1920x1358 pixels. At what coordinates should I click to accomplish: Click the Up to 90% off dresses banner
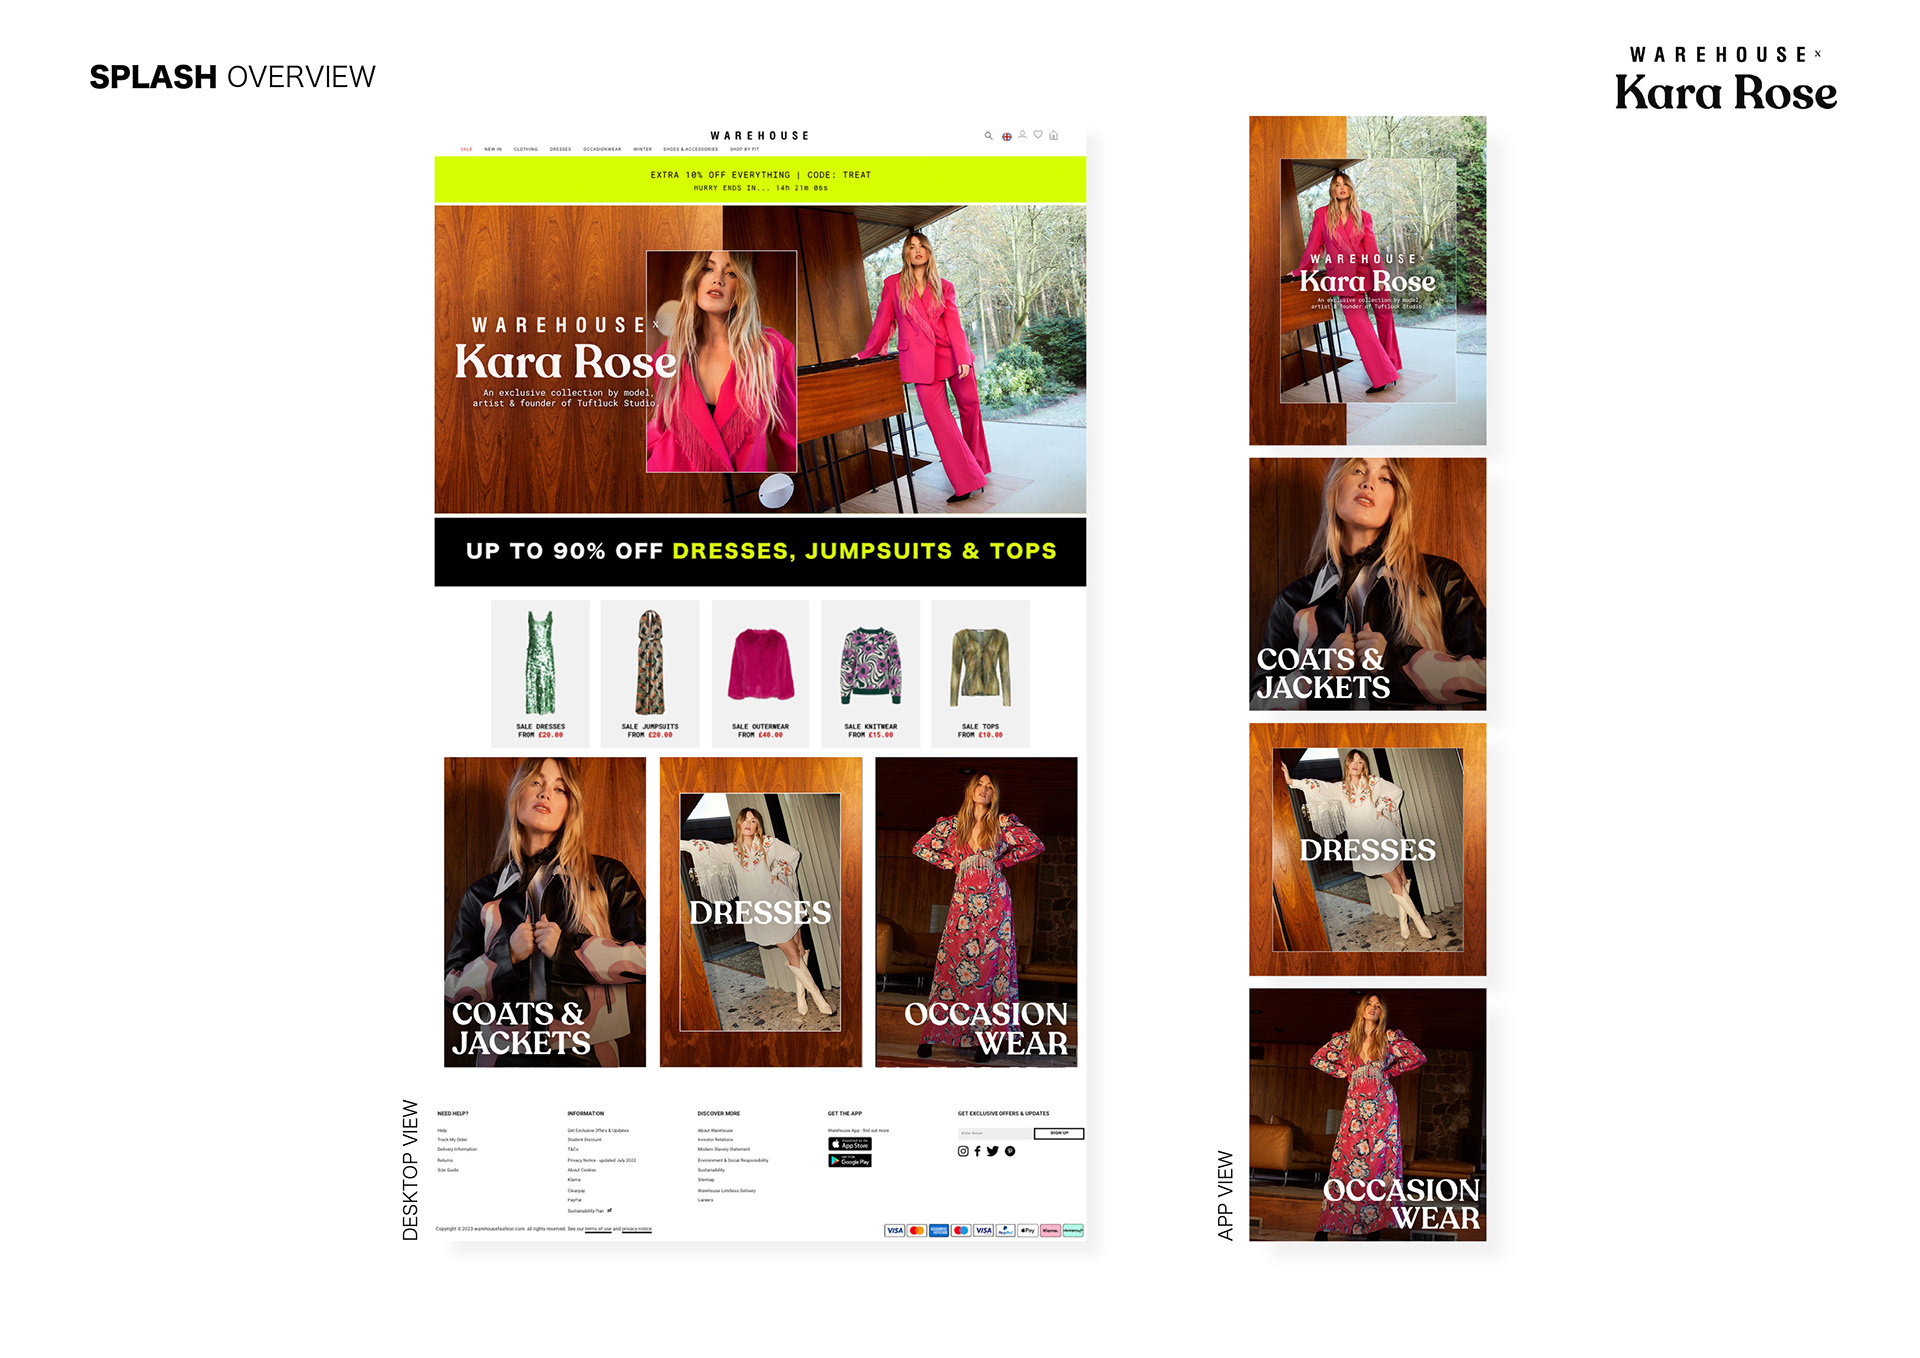(760, 552)
